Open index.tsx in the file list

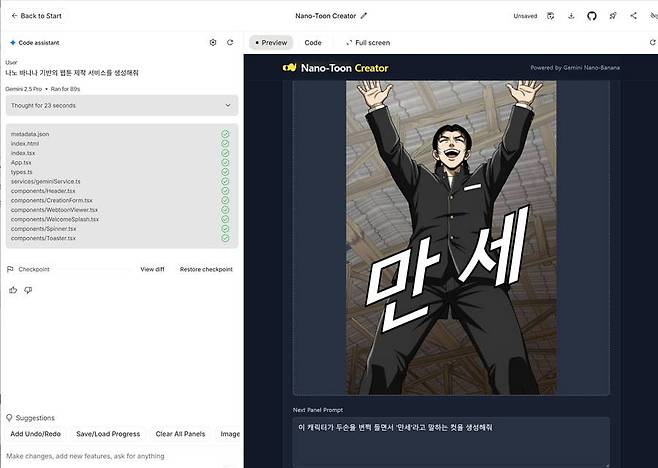[x=23, y=153]
